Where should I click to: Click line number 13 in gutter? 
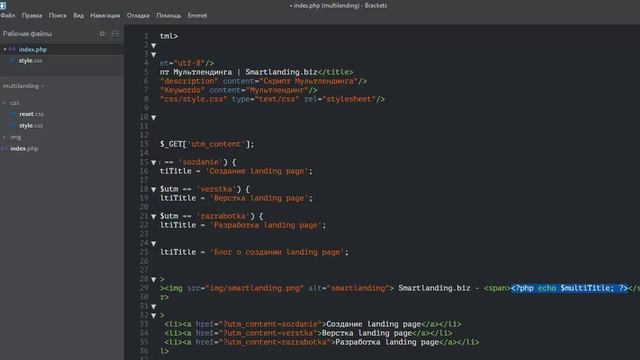pos(144,144)
